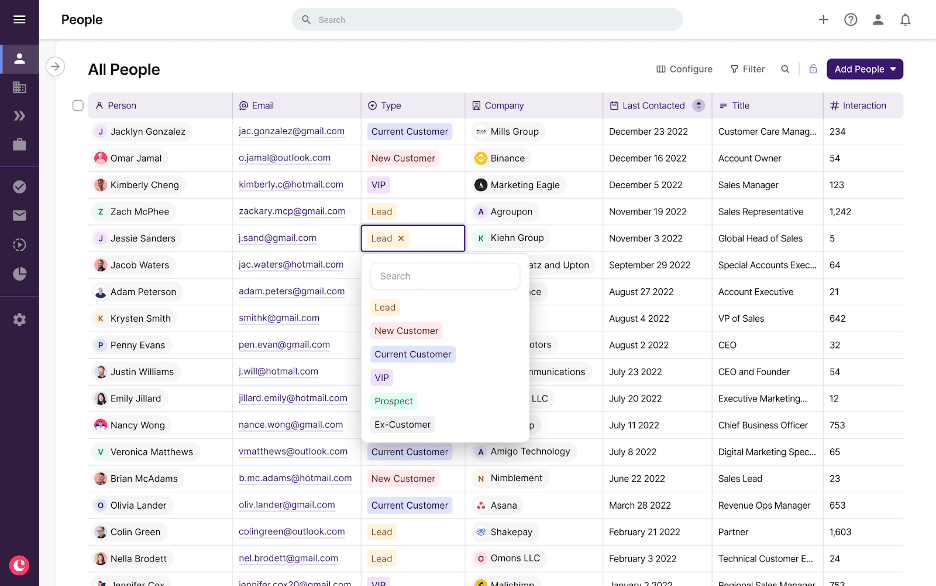Click Current Customer tag for Olivia Lander
936x586 pixels.
[410, 505]
